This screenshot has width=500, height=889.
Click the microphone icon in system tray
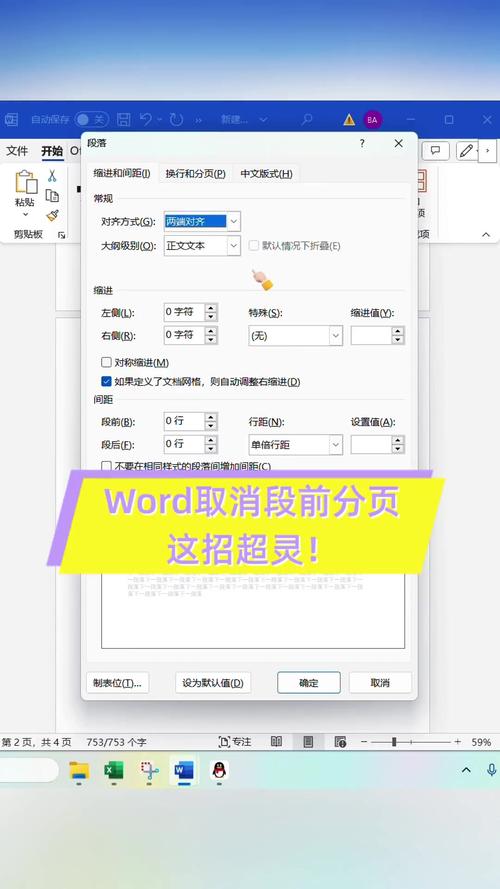(x=491, y=769)
